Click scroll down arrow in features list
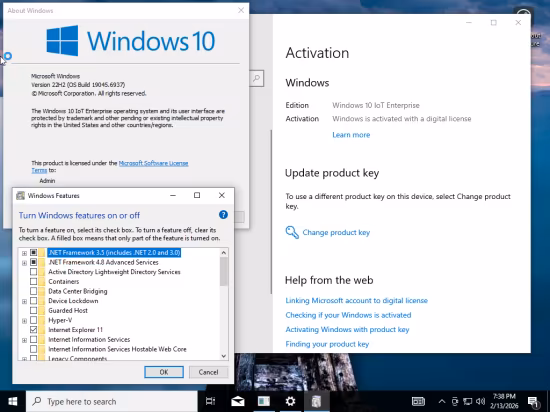Screen dimensions: 550x412 click(x=224, y=356)
